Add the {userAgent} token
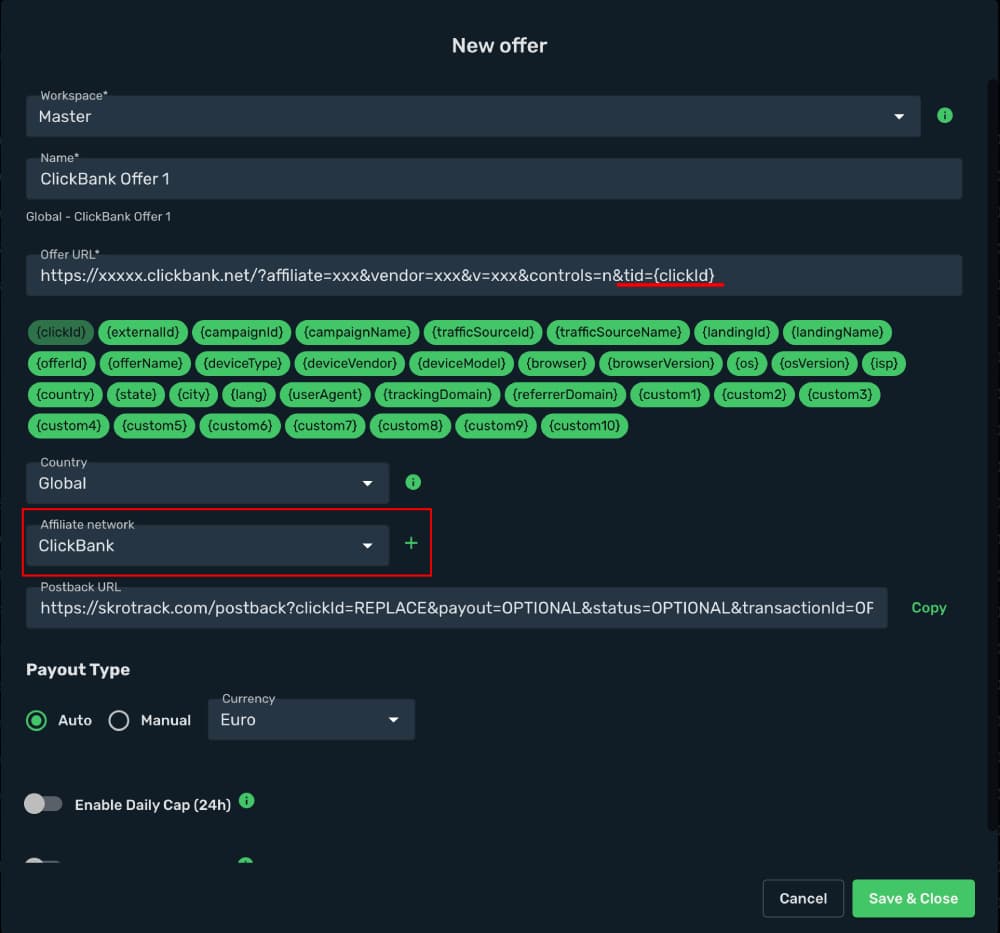1000x933 pixels. coord(325,395)
